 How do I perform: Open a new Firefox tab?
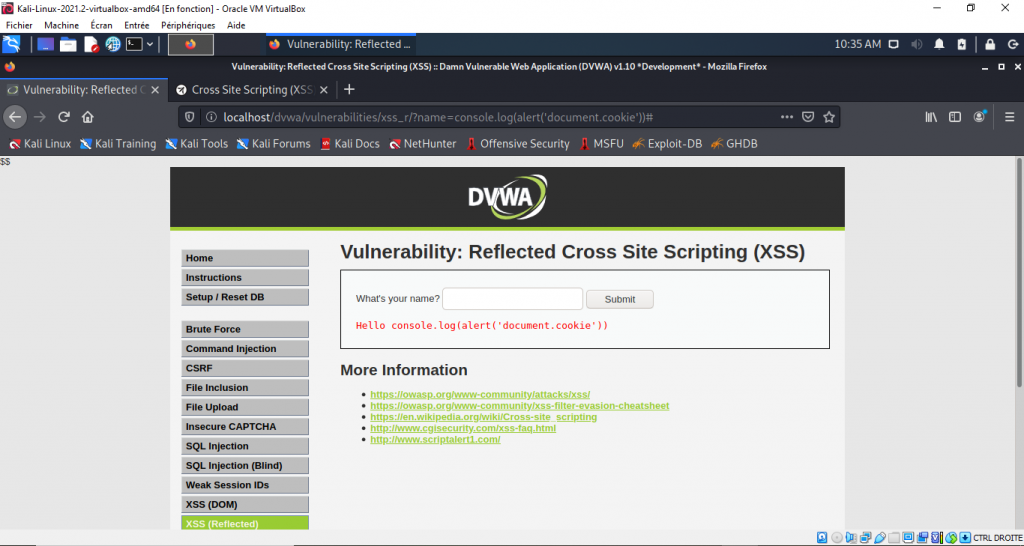(x=349, y=89)
